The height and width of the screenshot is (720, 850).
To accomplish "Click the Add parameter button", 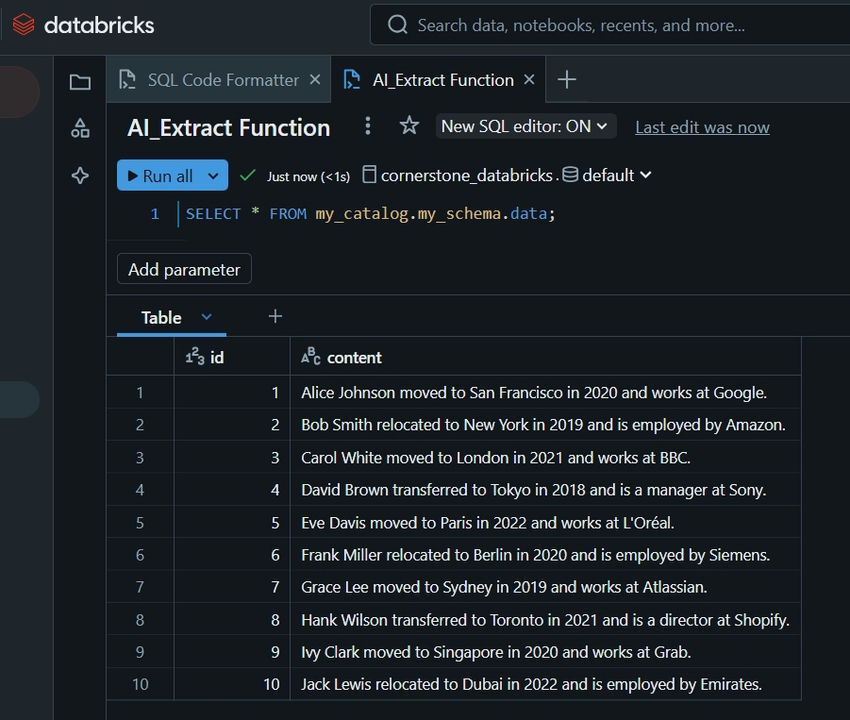I will tap(184, 269).
